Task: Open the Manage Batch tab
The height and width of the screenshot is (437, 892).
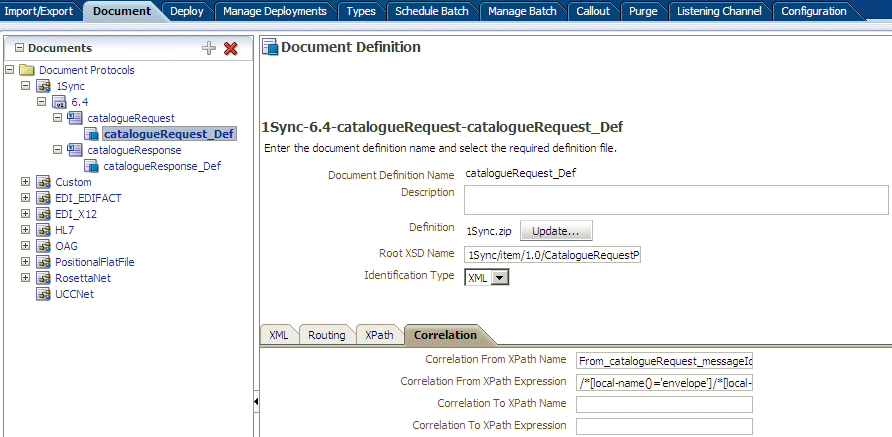Action: pyautogui.click(x=522, y=11)
